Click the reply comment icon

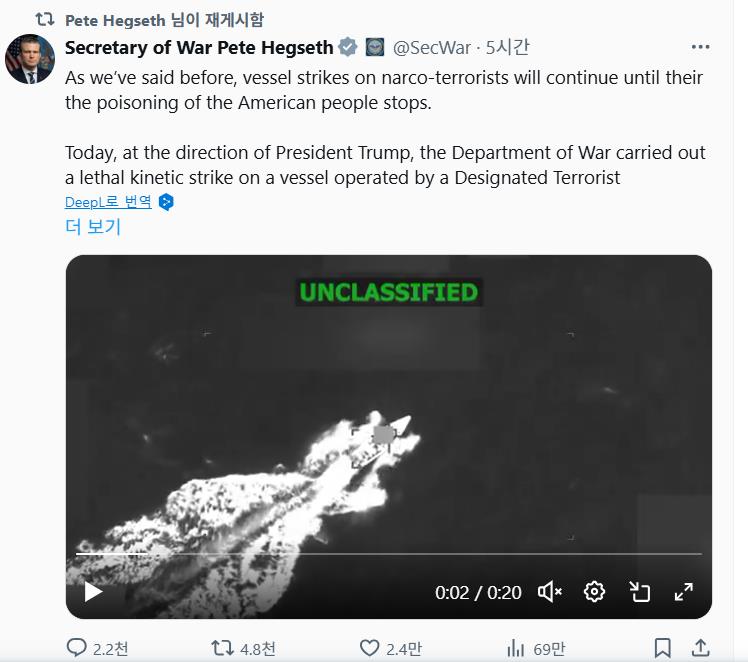(77, 648)
